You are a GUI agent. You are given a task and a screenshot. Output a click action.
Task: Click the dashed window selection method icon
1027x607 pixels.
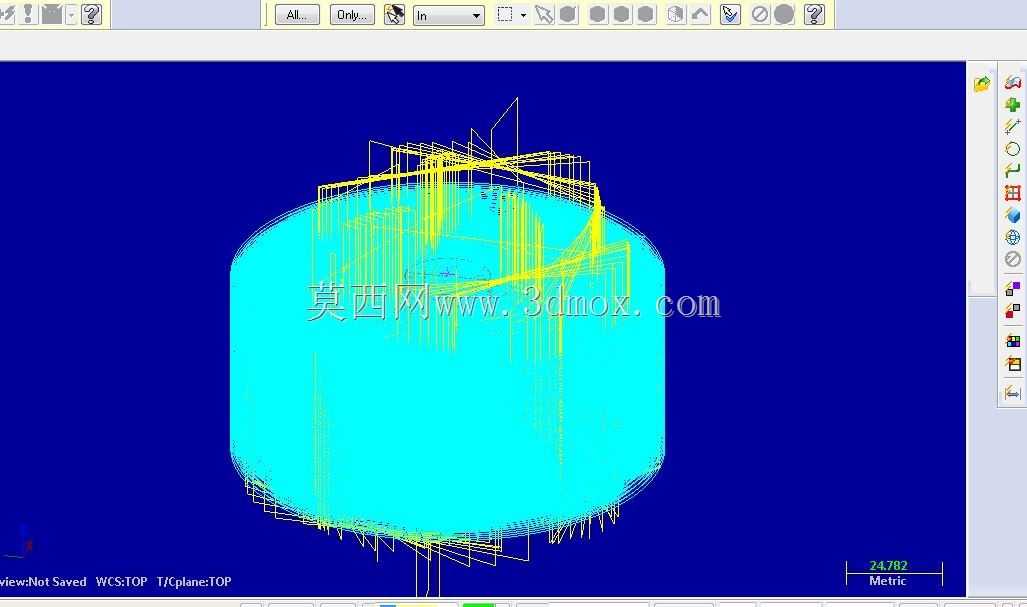(x=504, y=14)
